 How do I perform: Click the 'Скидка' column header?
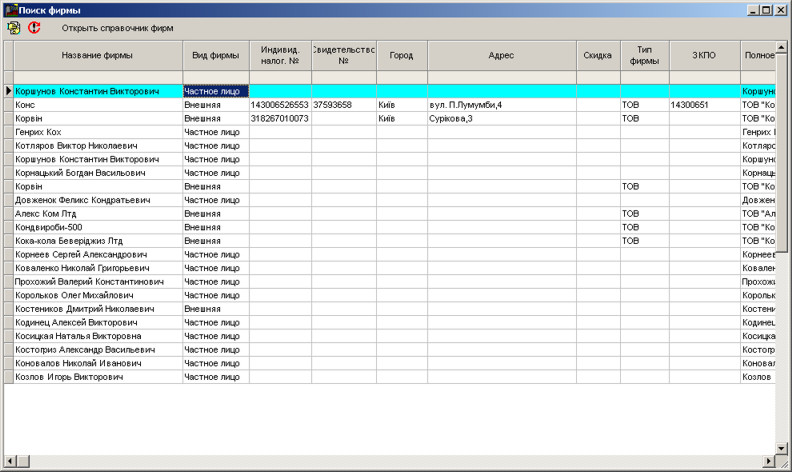[x=597, y=56]
